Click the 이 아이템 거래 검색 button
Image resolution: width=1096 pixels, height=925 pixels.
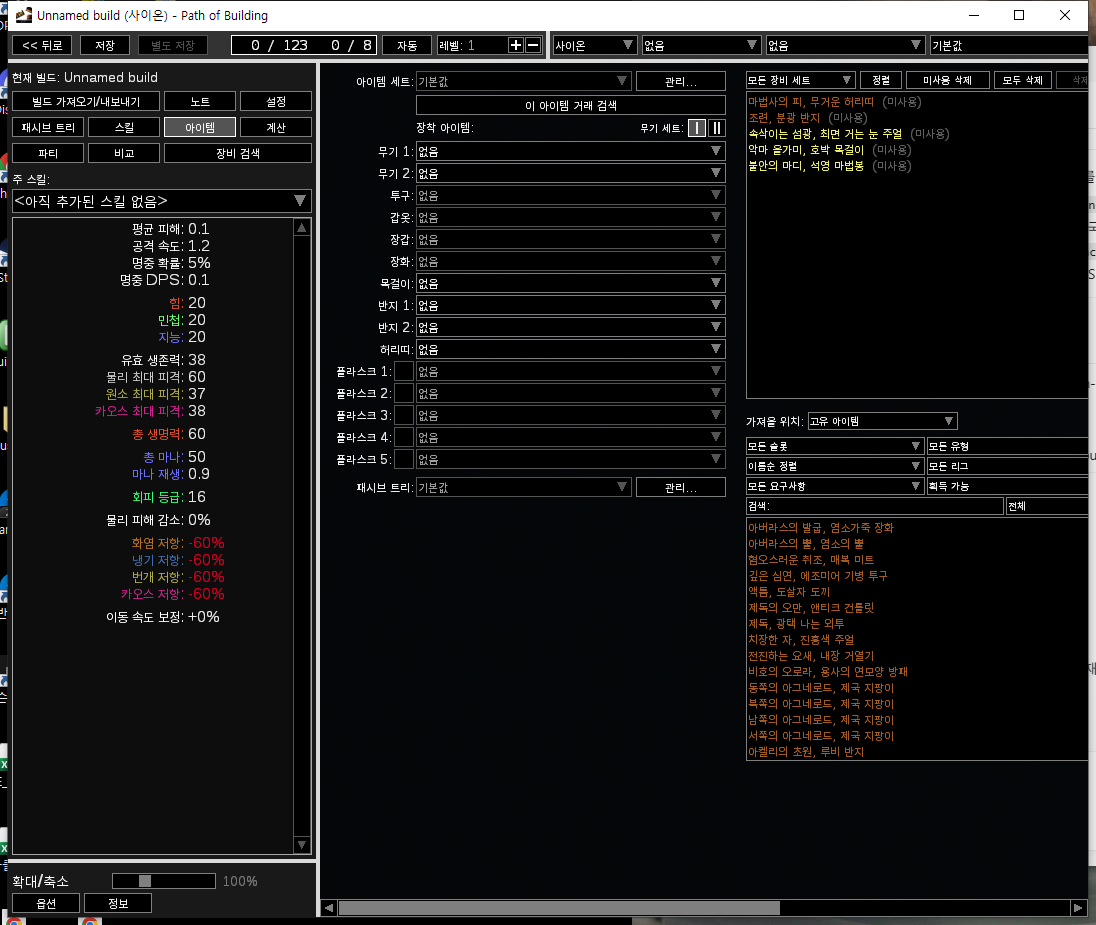click(570, 106)
